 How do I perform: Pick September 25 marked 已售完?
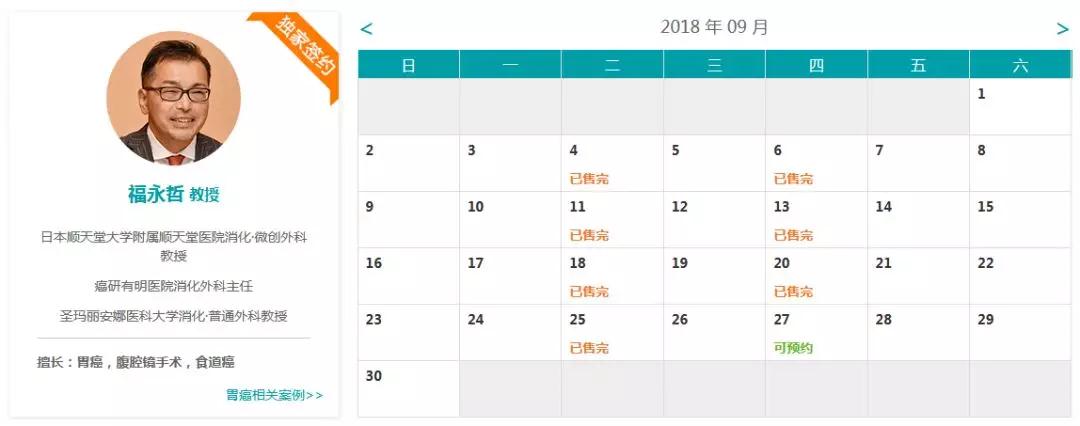click(612, 332)
